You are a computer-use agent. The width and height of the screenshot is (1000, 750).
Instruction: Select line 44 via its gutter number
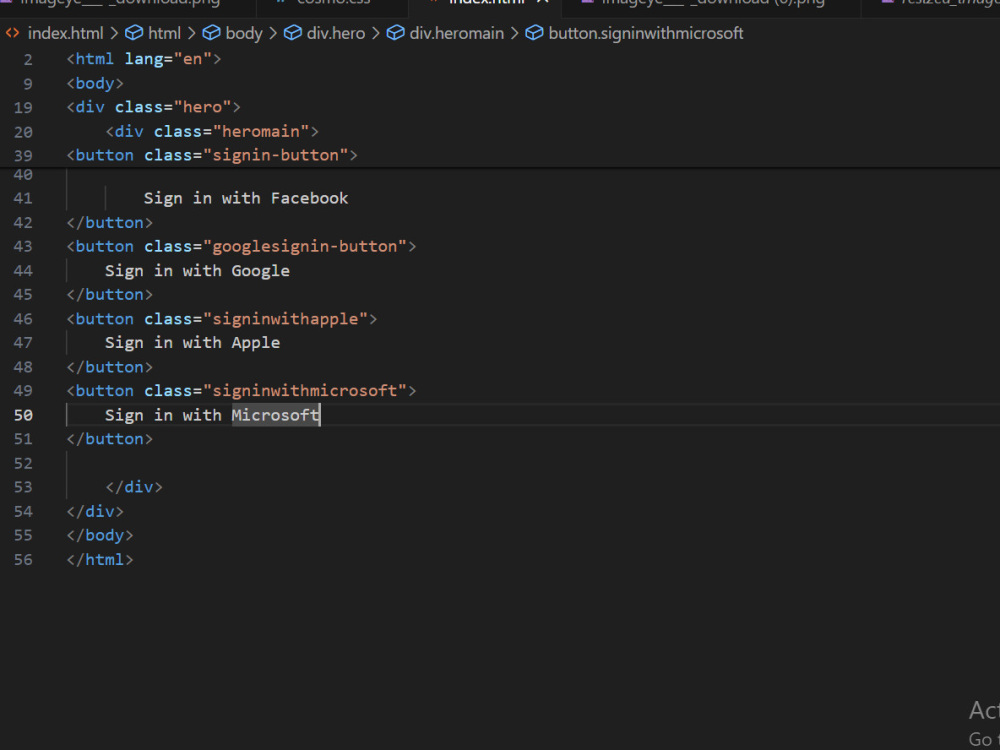click(x=23, y=271)
